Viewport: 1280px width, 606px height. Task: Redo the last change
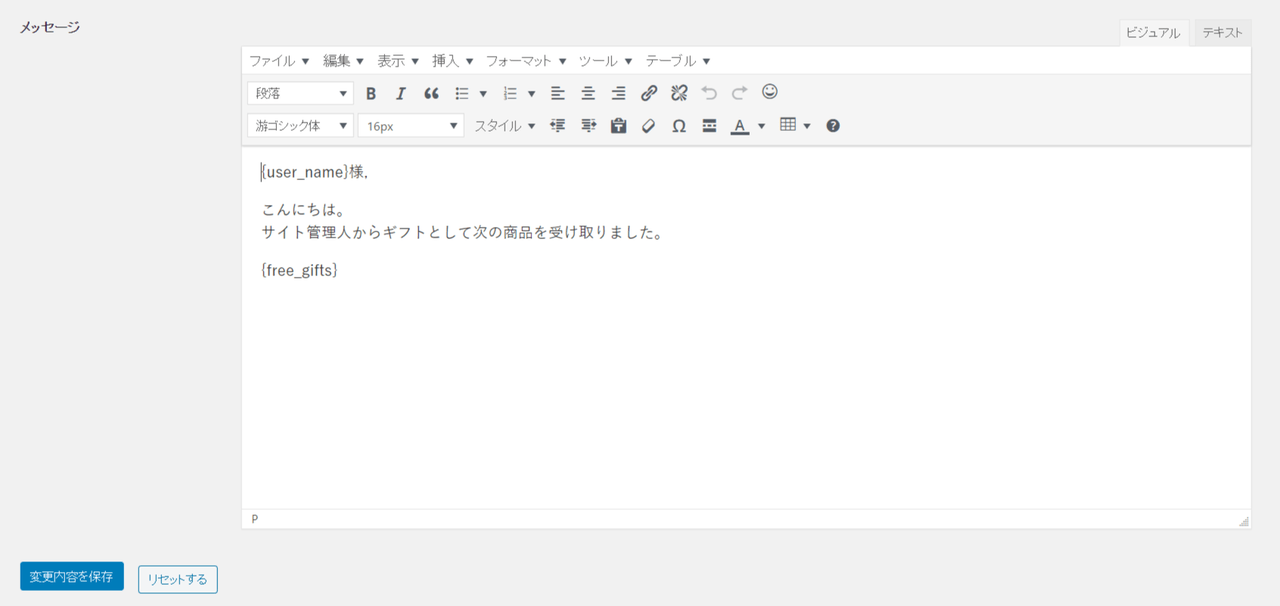(x=739, y=93)
